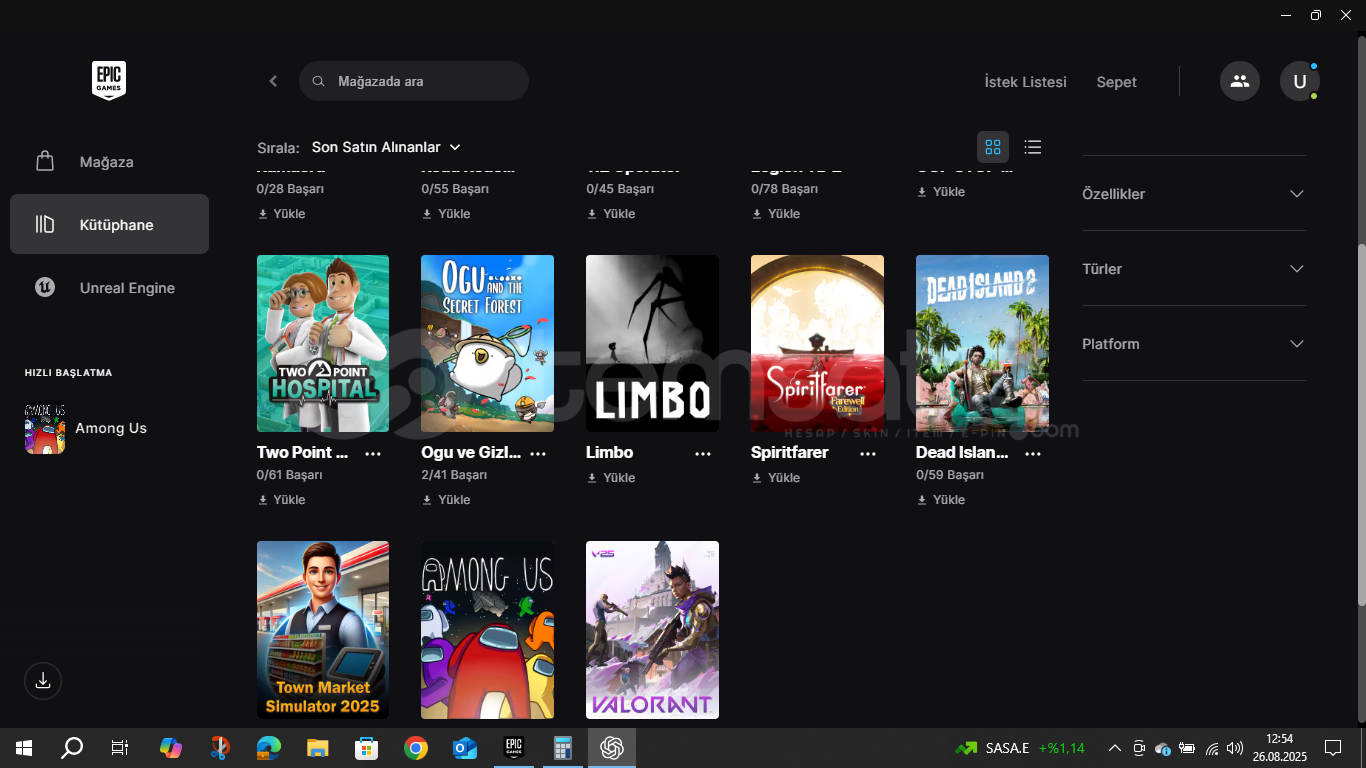Viewport: 1366px width, 768px height.
Task: Open the three-dot menu for Two Point Hospital
Action: coord(373,453)
